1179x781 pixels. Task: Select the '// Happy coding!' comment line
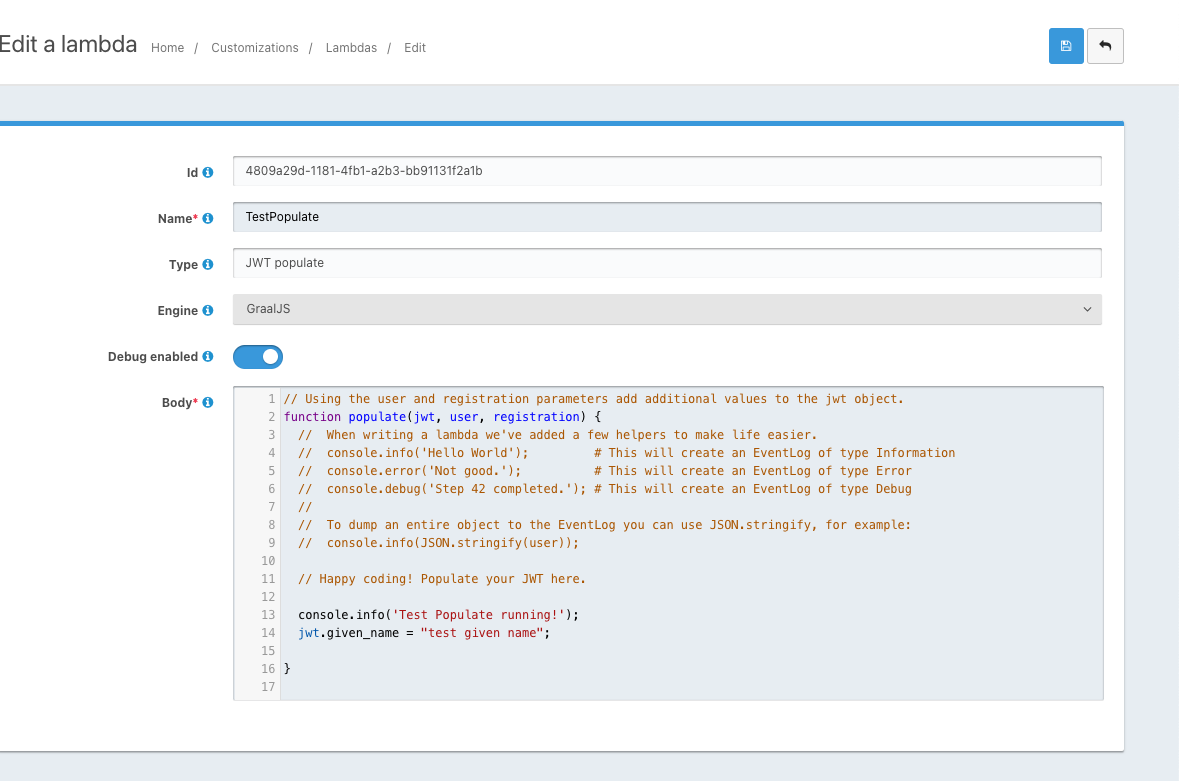click(441, 579)
